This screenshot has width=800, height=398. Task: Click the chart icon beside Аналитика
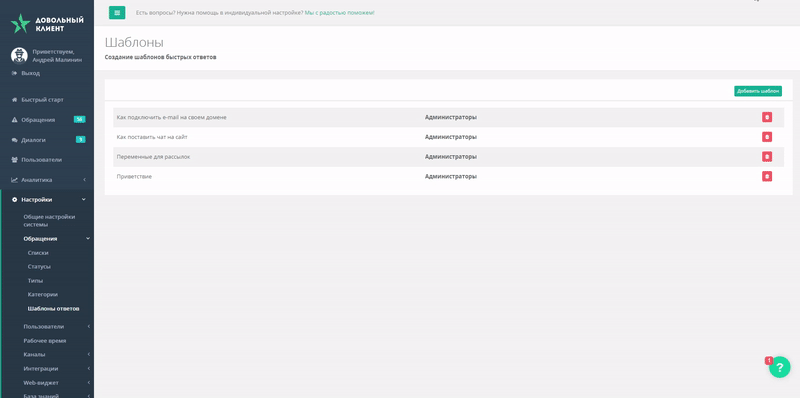tap(14, 180)
